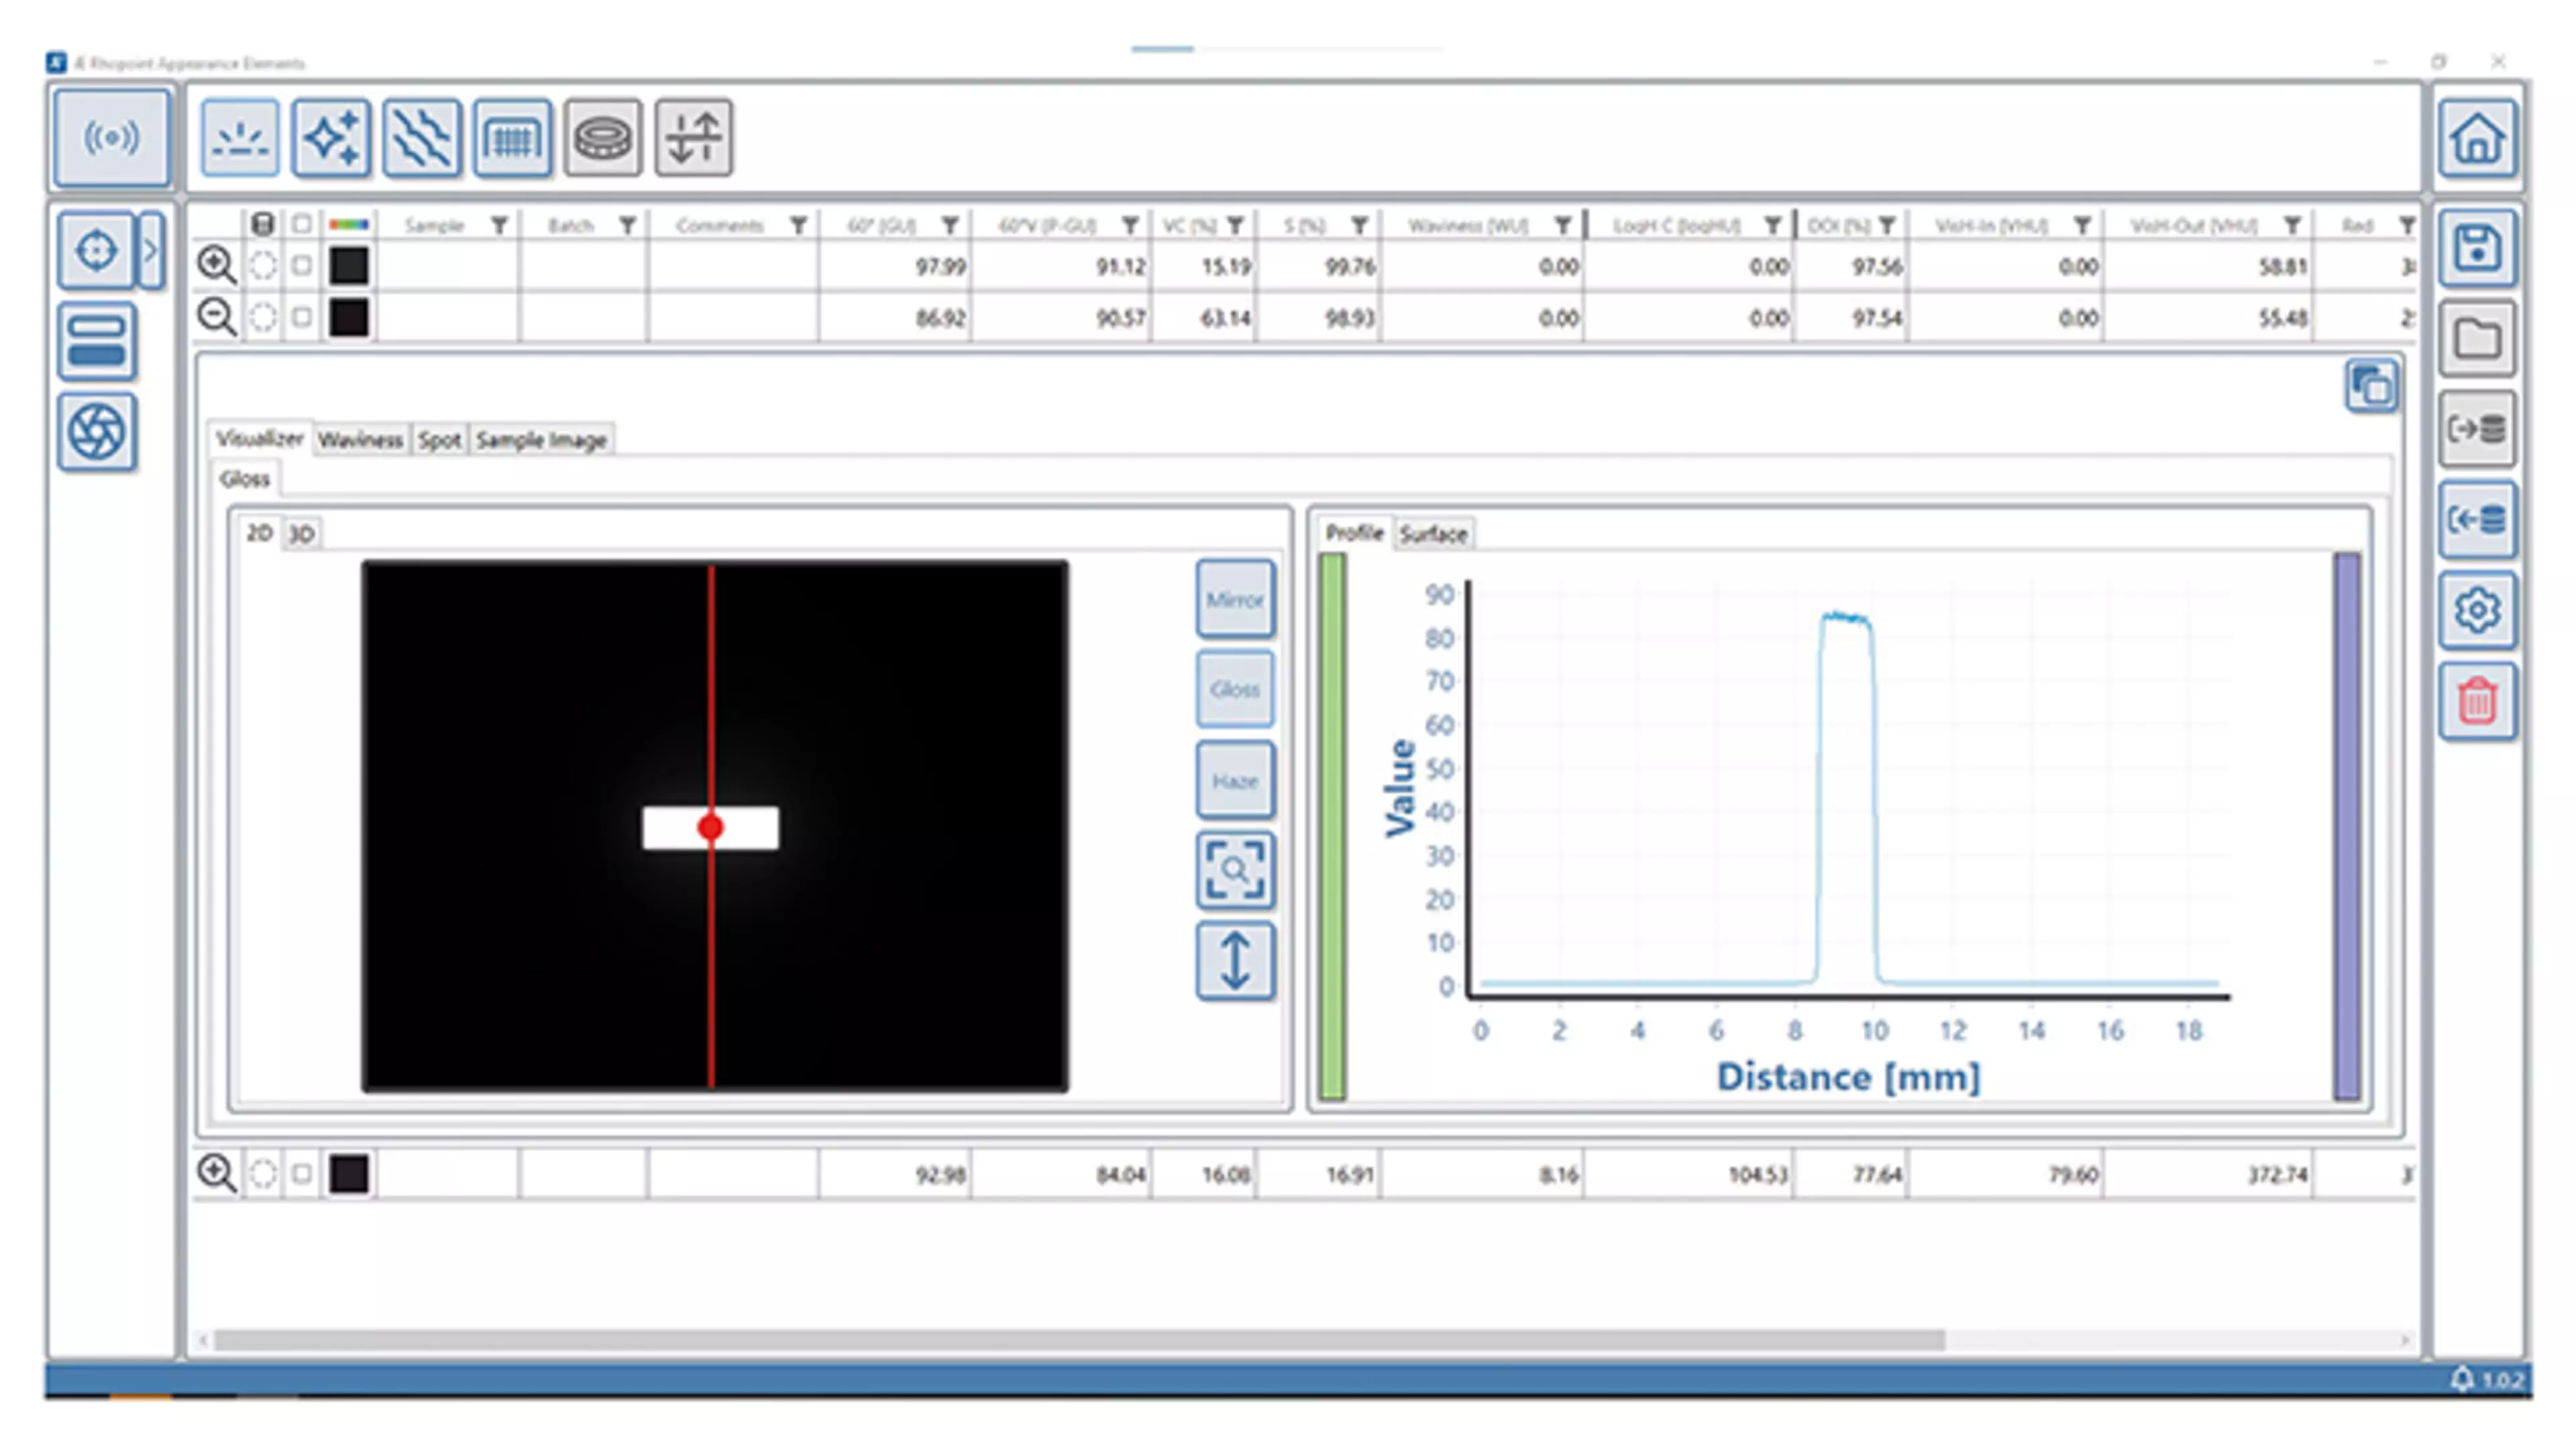This screenshot has height=1447, width=2576.
Task: Click the stacked bars icon in left sidebar
Action: pyautogui.click(x=96, y=341)
